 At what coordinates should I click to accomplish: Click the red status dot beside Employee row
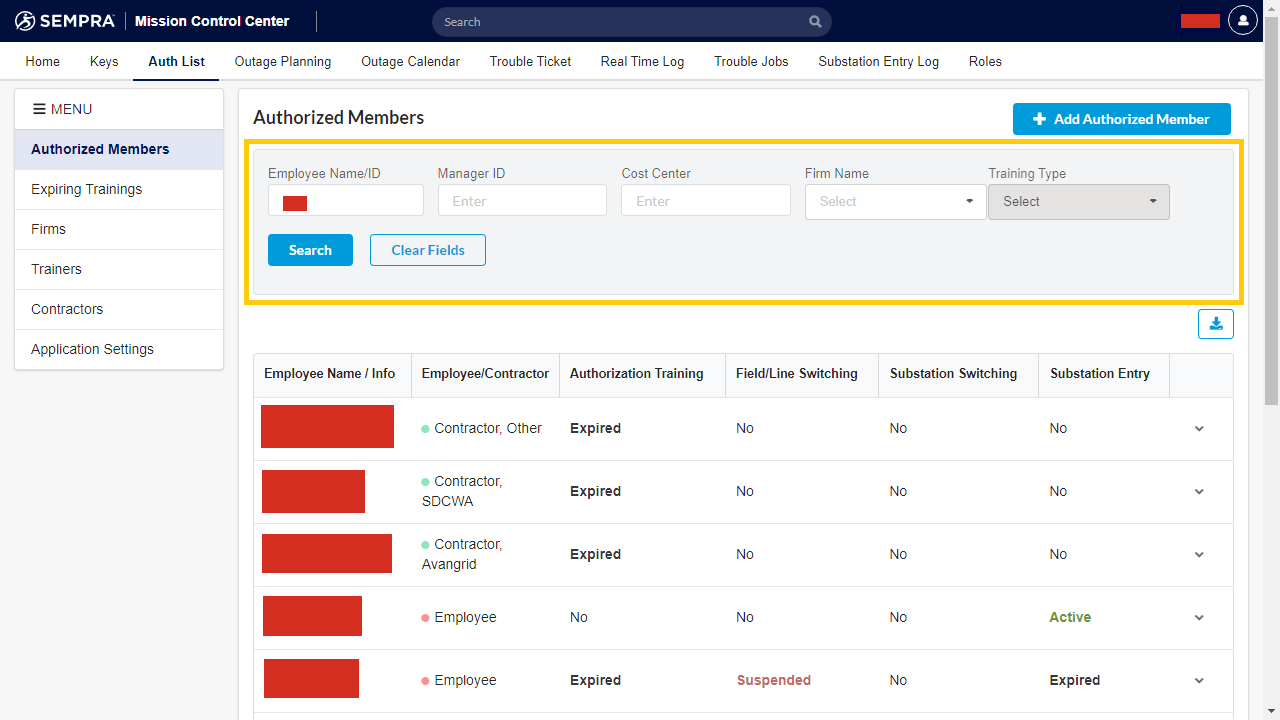click(x=425, y=617)
